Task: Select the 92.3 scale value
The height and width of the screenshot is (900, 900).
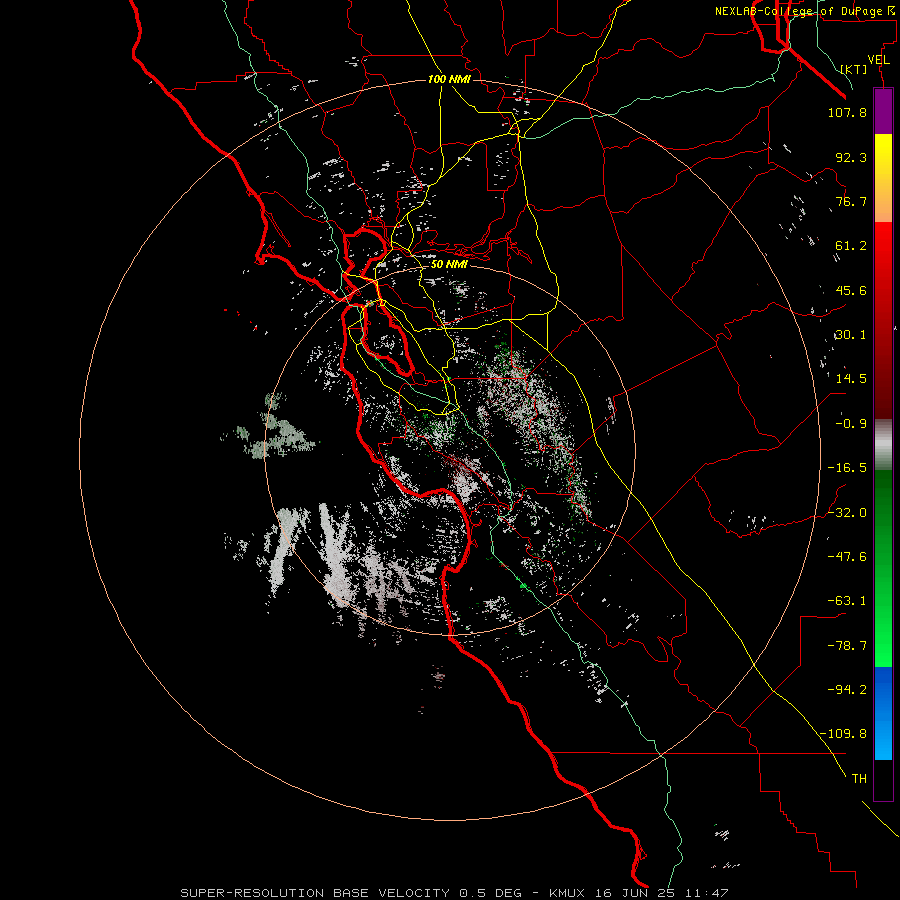Action: click(x=851, y=157)
